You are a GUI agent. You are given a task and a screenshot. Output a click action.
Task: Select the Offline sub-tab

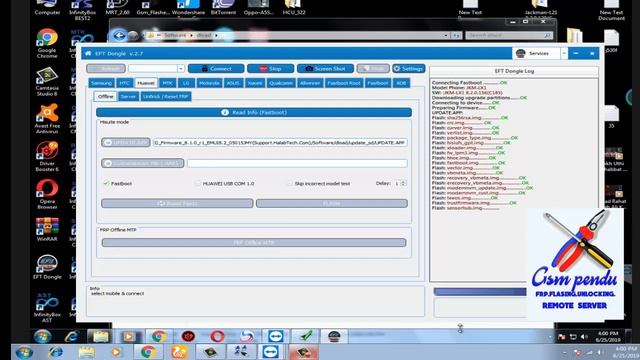pyautogui.click(x=105, y=96)
